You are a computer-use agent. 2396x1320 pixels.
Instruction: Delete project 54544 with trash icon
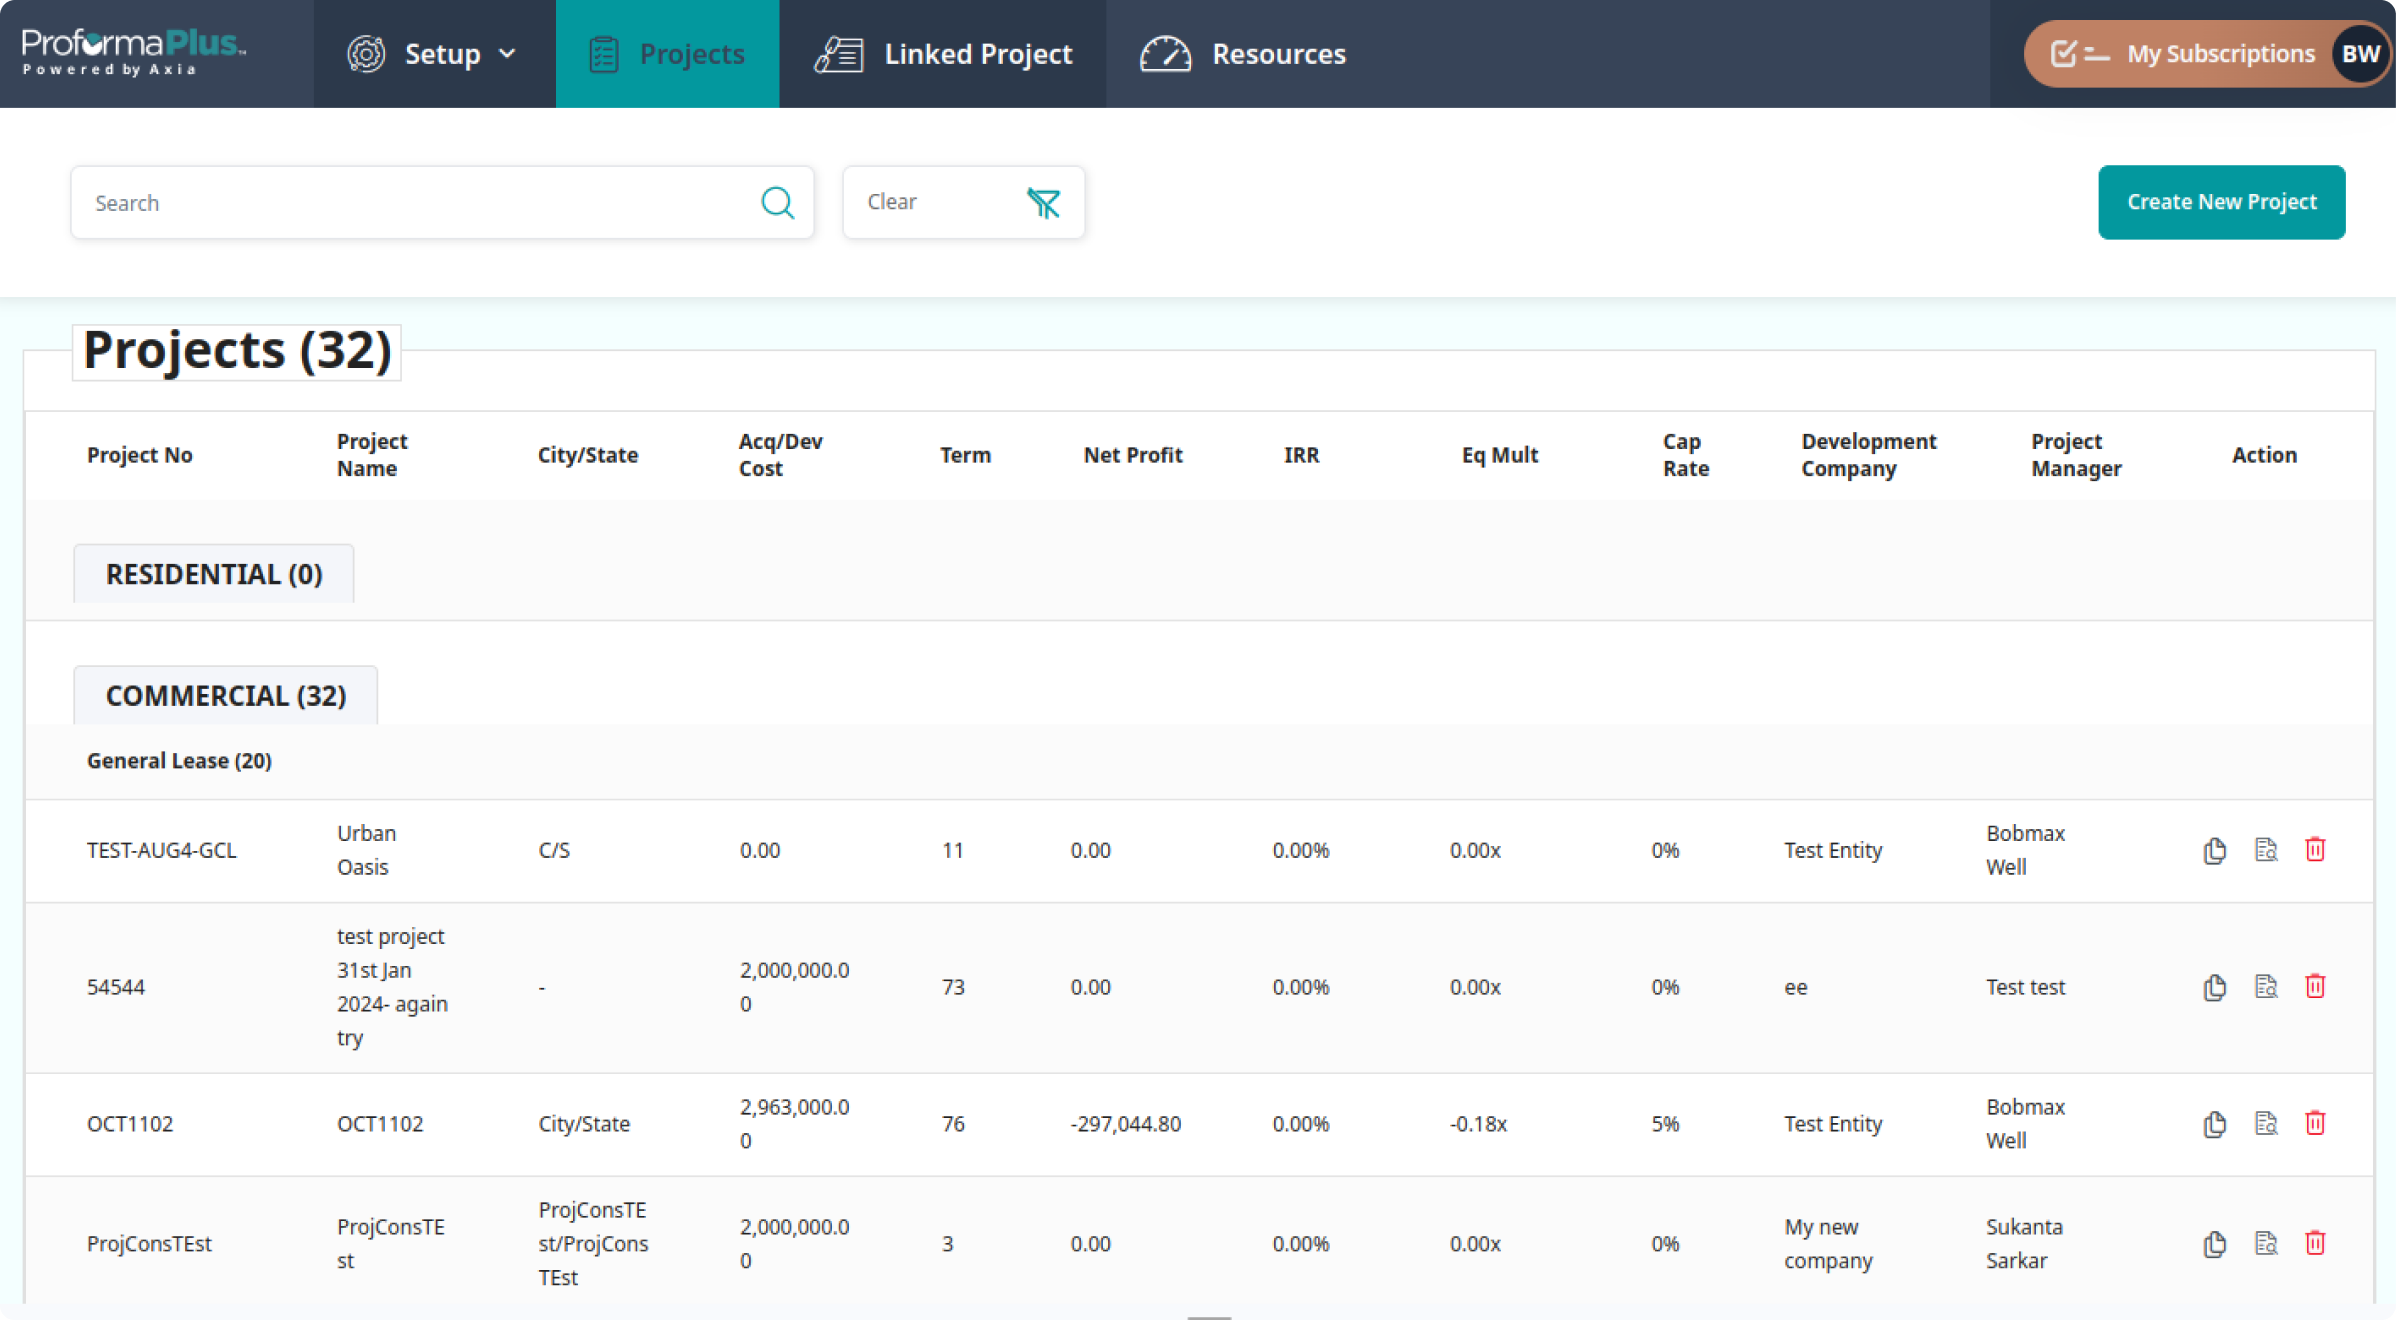(2315, 987)
